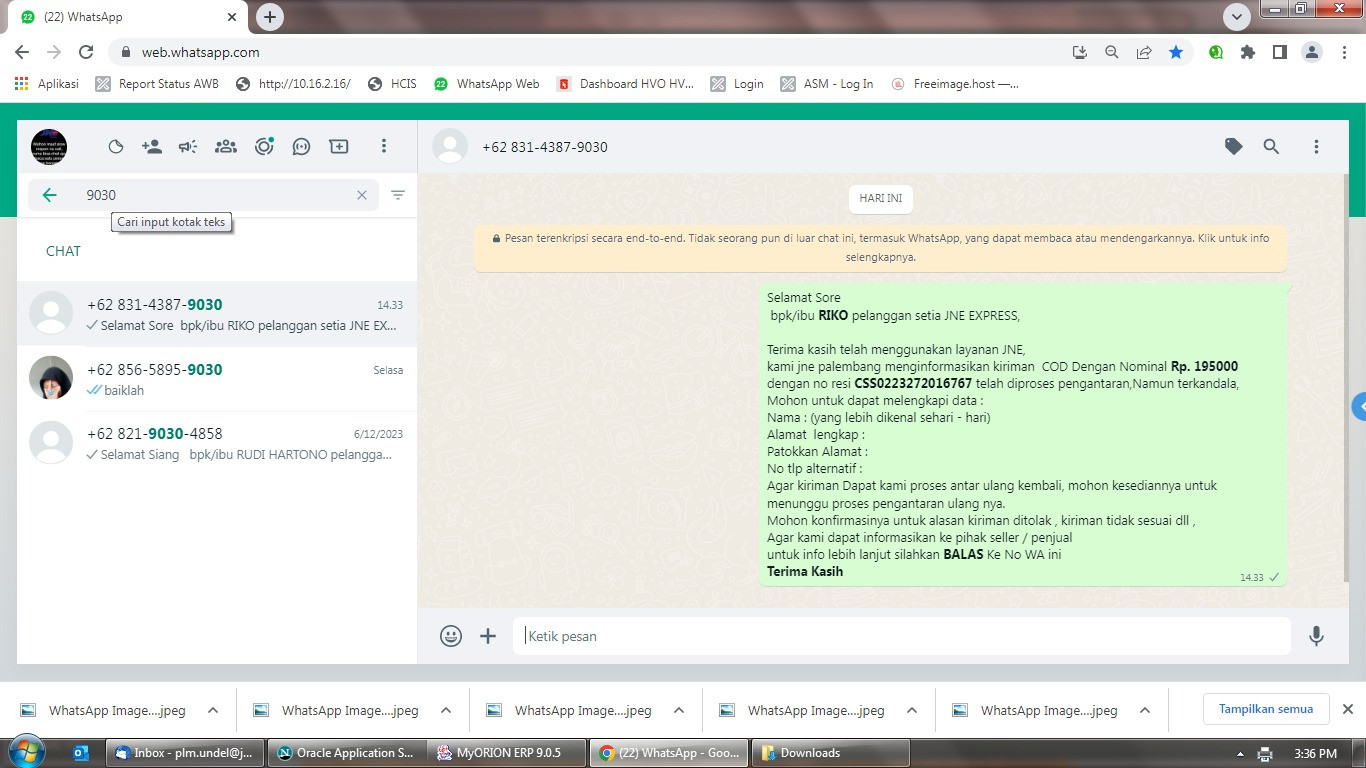1366x768 pixels.
Task: Start a new chat with the plus-box icon
Action: [x=339, y=147]
